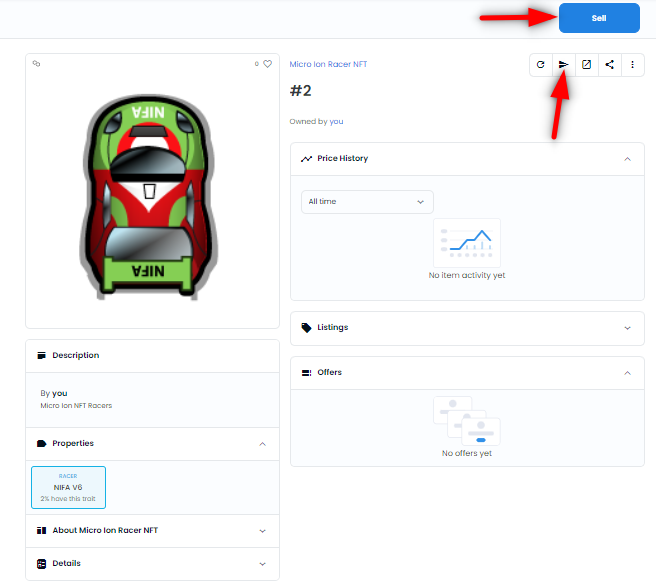Click the share icon
Image resolution: width=656 pixels, height=588 pixels.
click(610, 65)
